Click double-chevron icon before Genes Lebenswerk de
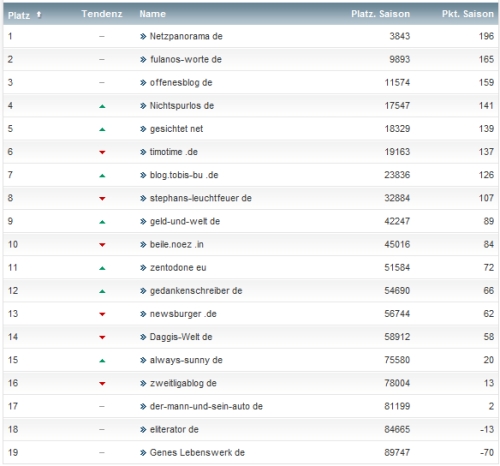The width and height of the screenshot is (500, 466). click(143, 453)
